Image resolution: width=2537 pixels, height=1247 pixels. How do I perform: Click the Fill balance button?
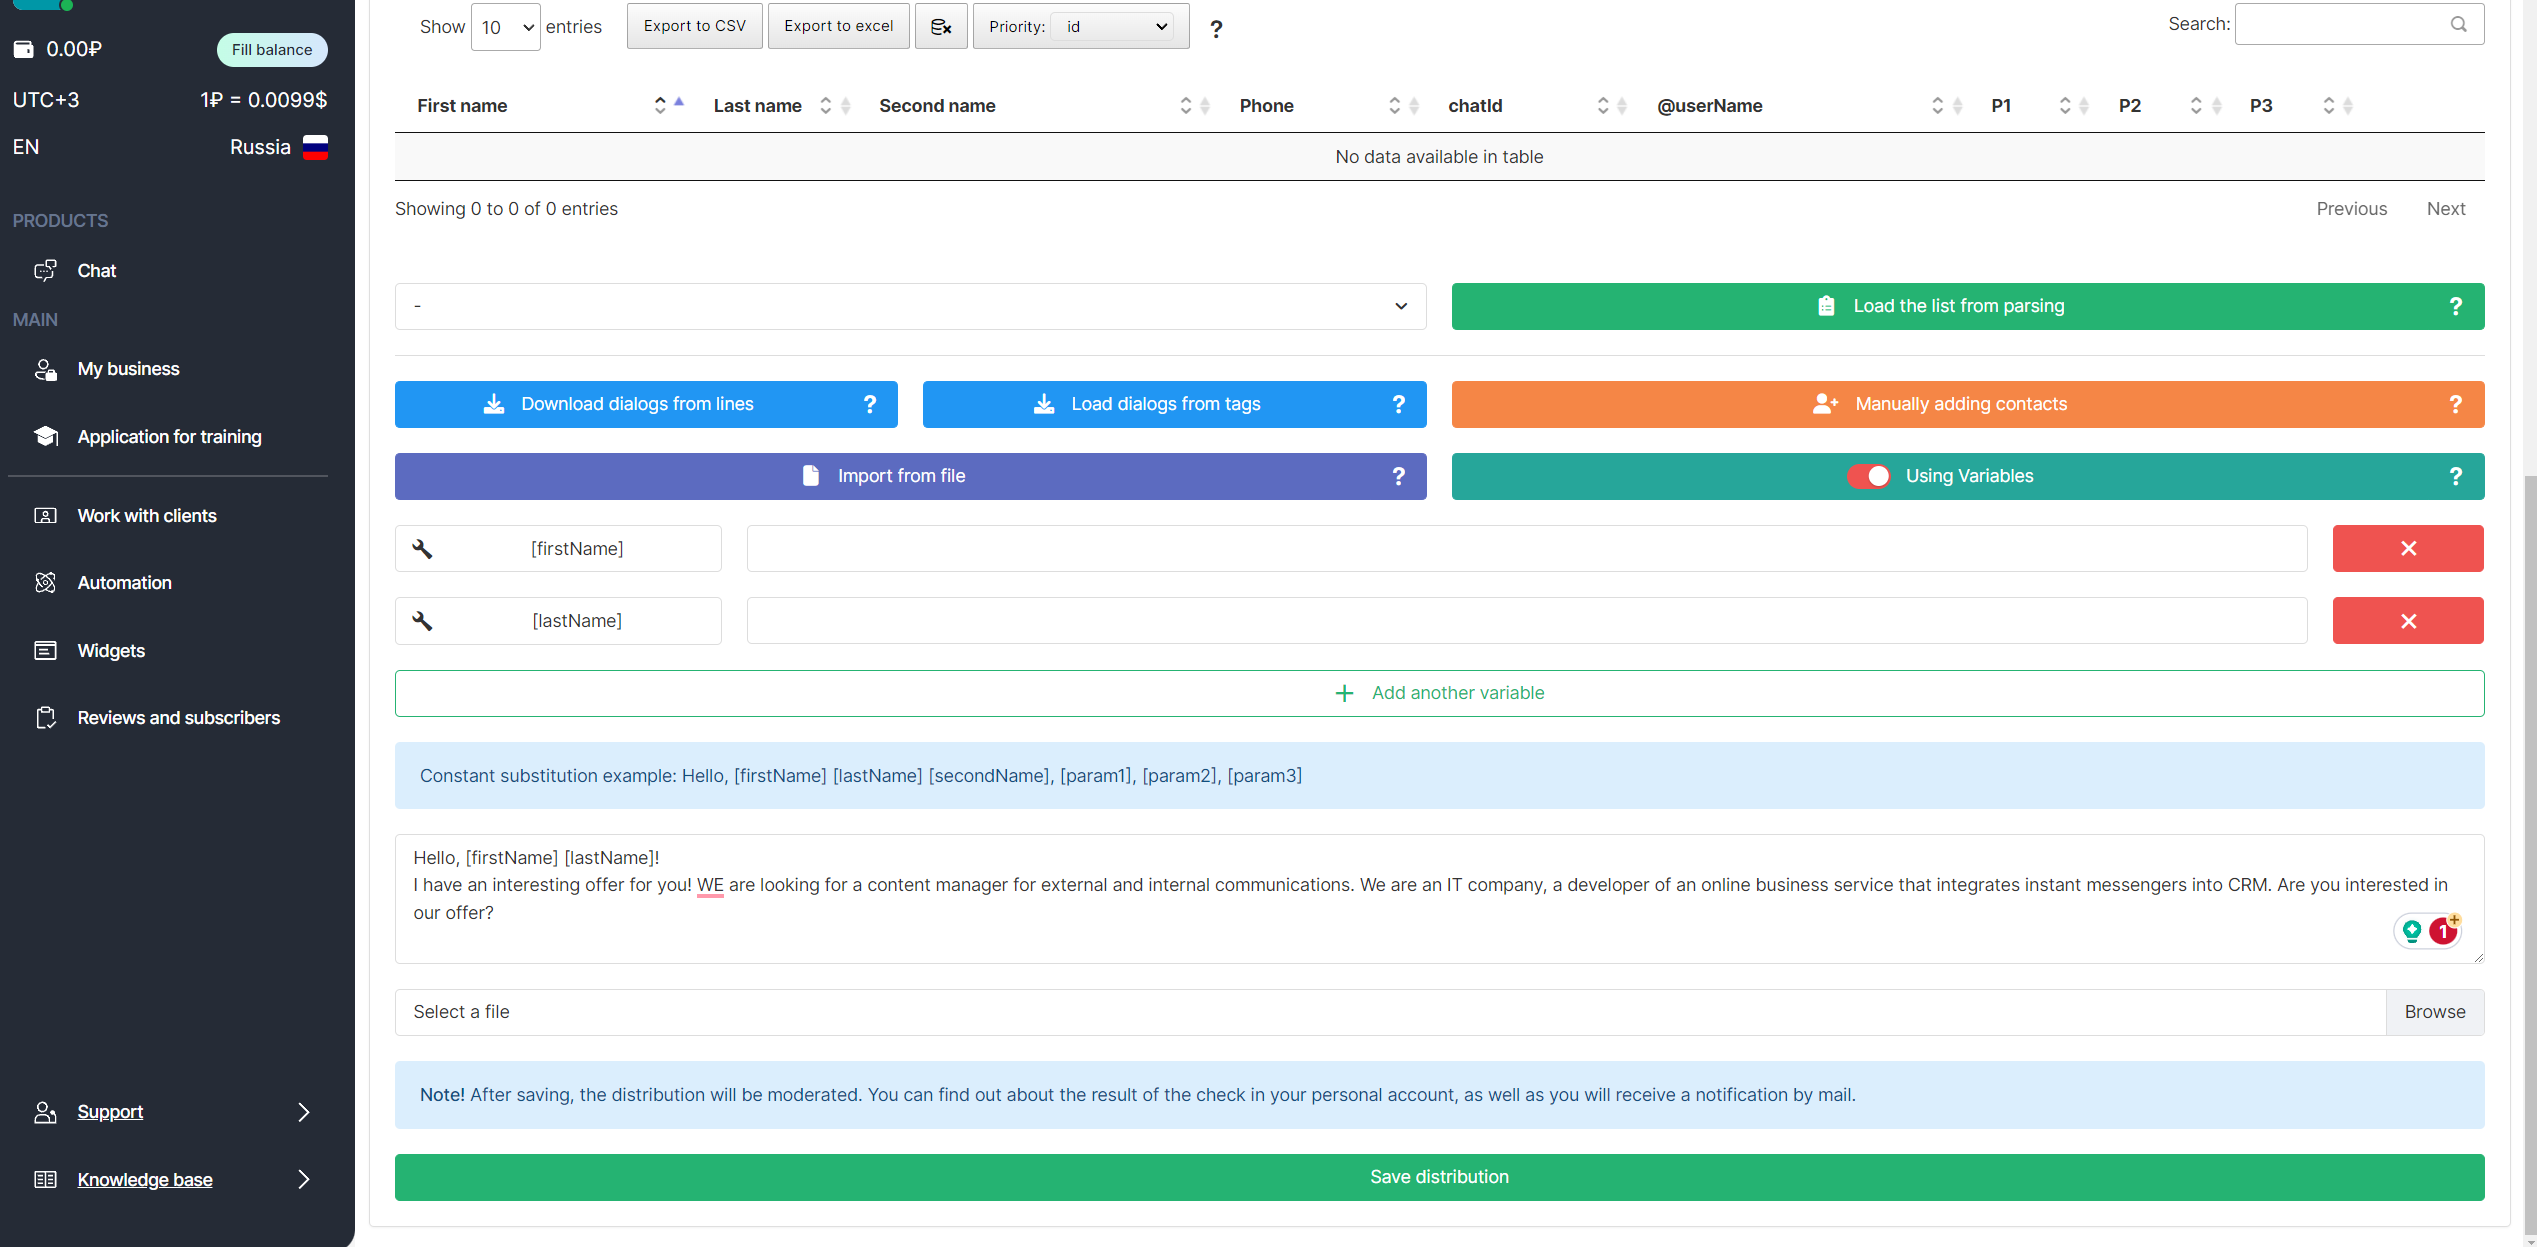[x=271, y=50]
